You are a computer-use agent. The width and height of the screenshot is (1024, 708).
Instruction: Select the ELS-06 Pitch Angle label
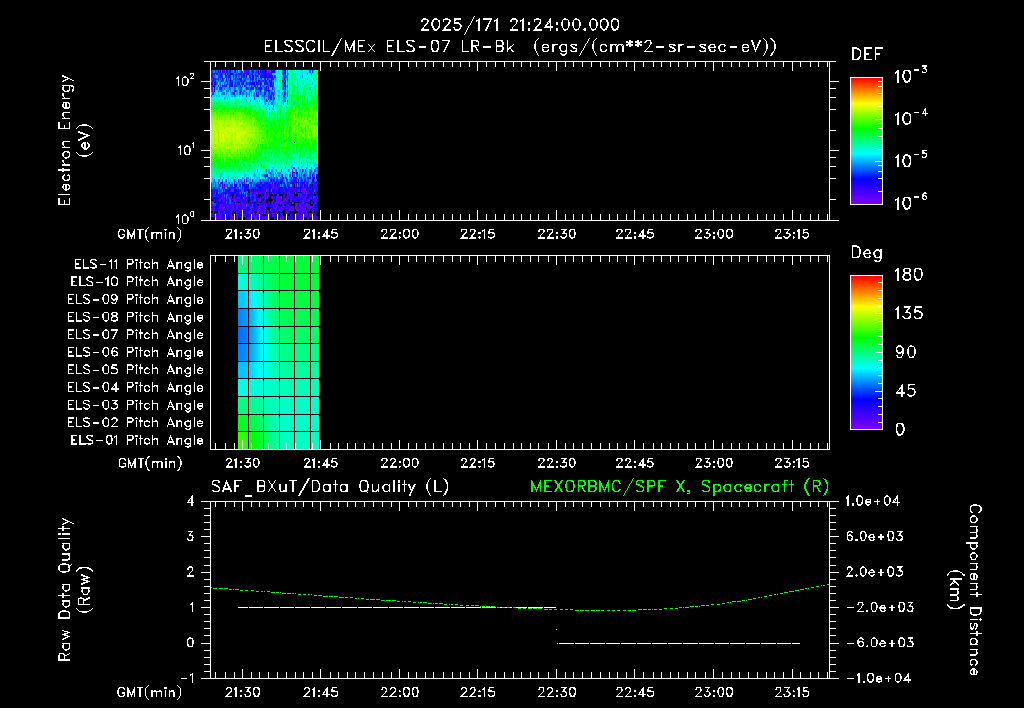[x=135, y=352]
